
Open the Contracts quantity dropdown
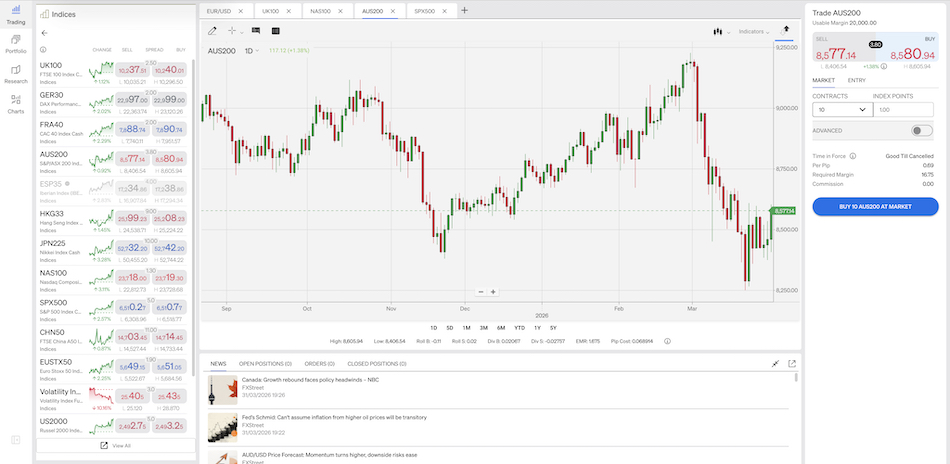[x=842, y=110]
